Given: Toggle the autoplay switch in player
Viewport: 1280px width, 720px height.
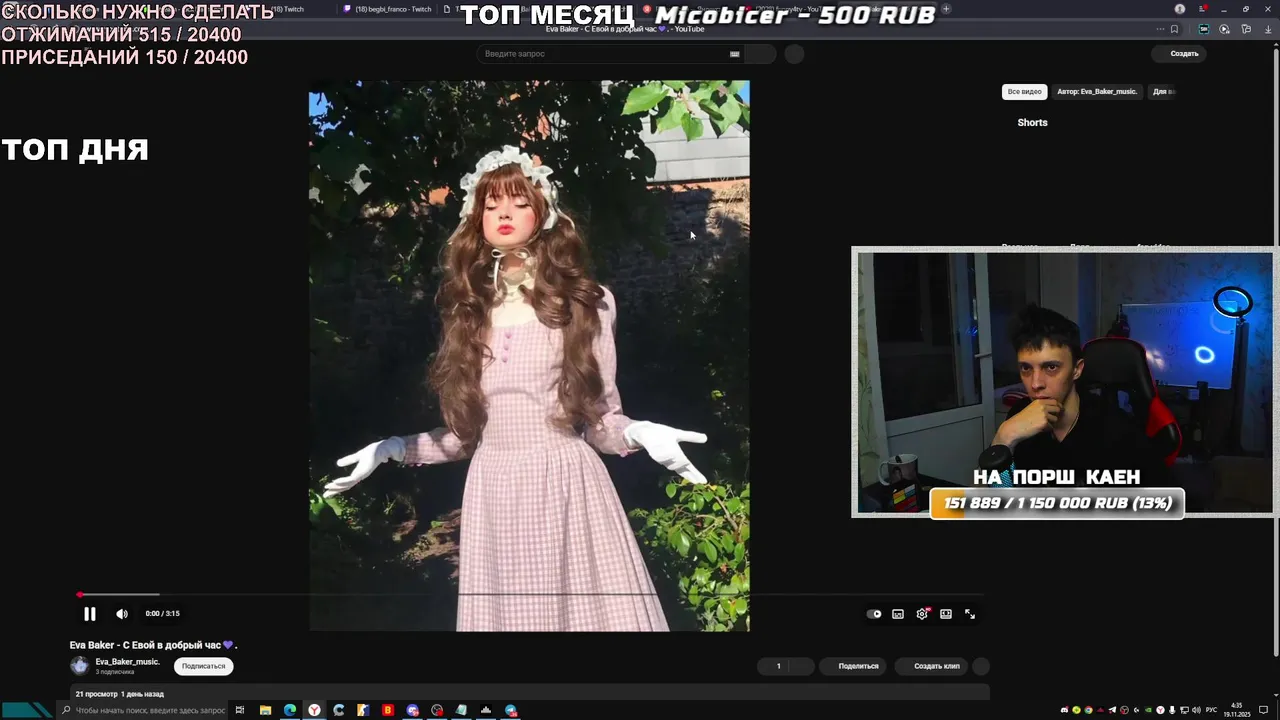Looking at the screenshot, I should pyautogui.click(x=874, y=614).
